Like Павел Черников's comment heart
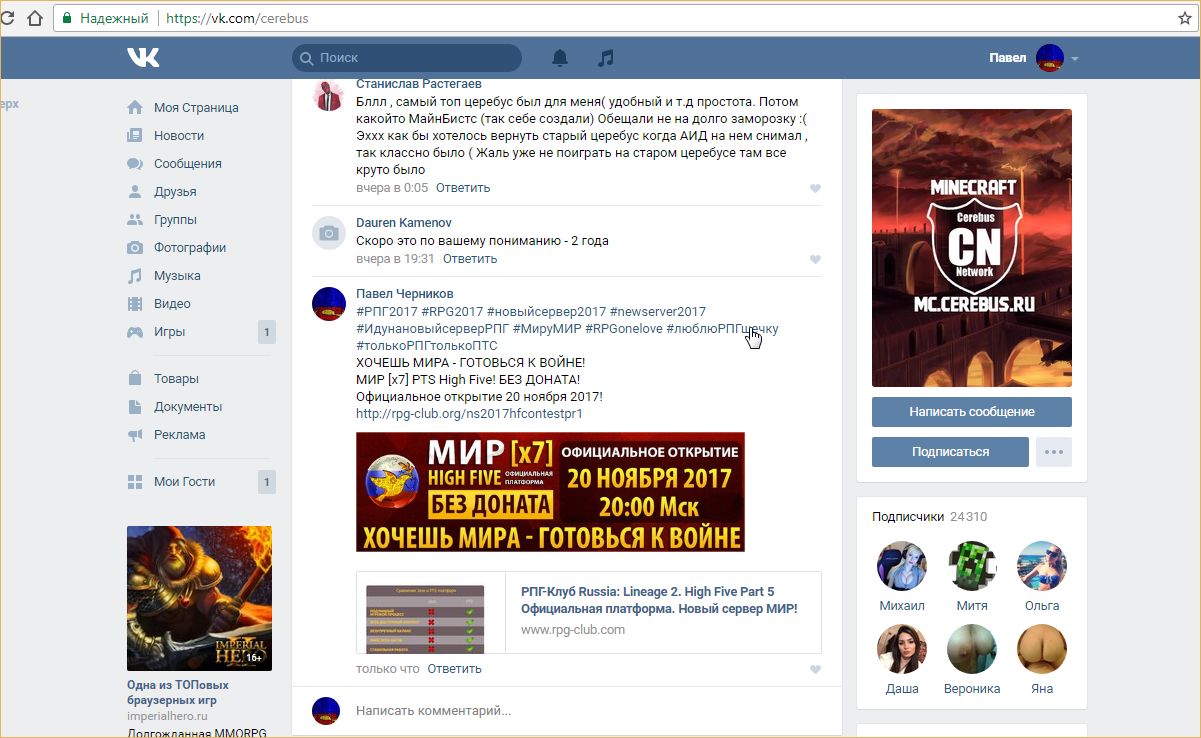Viewport: 1201px width, 738px height. pyautogui.click(x=815, y=670)
